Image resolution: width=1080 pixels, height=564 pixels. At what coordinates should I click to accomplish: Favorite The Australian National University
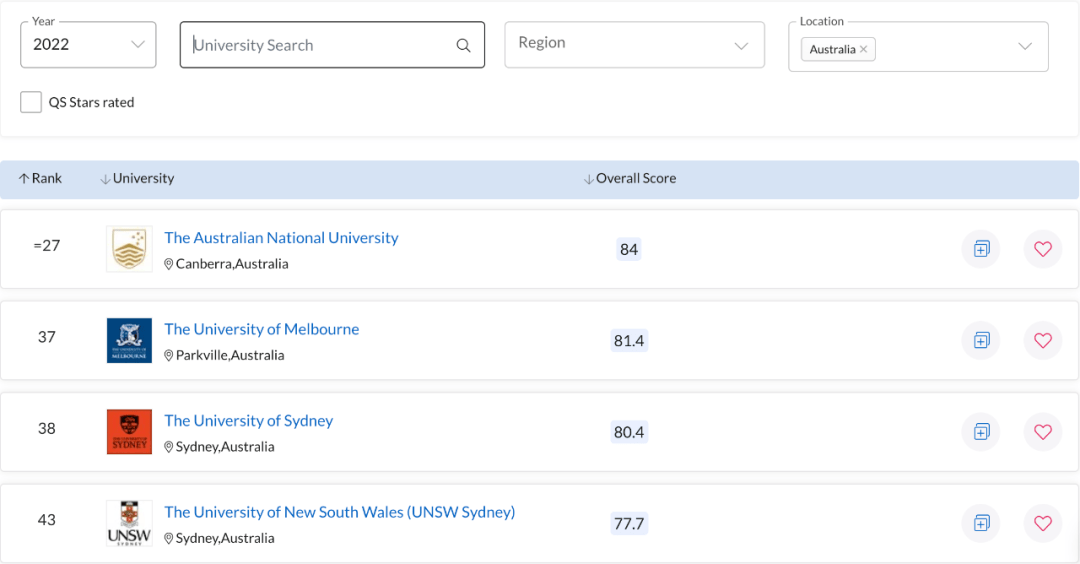click(x=1043, y=249)
